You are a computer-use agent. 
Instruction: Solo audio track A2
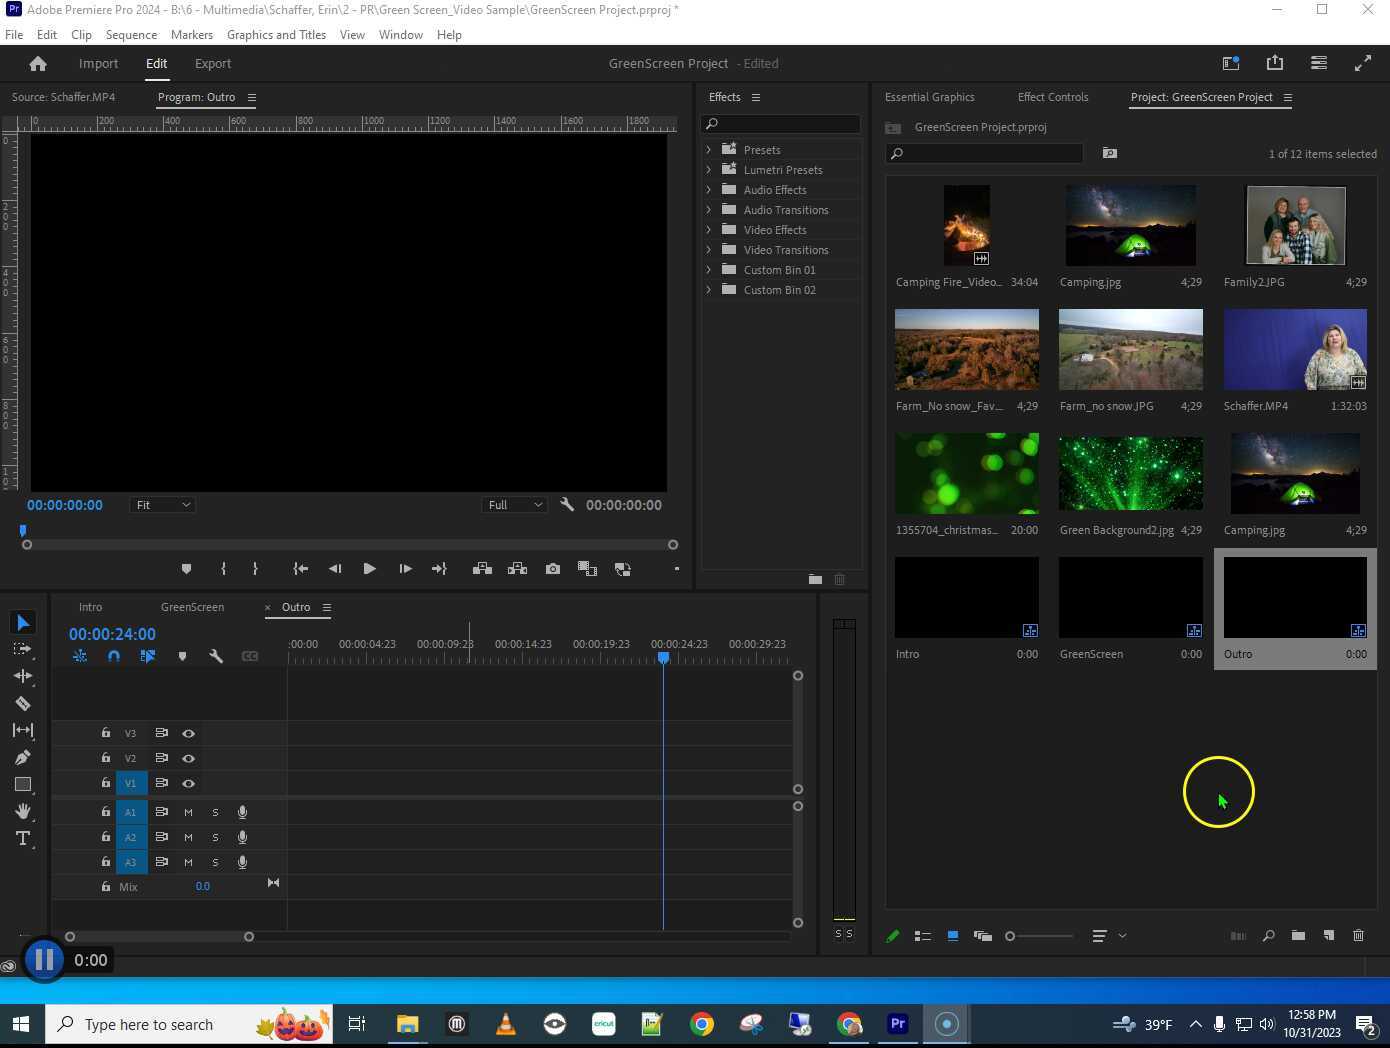[215, 837]
